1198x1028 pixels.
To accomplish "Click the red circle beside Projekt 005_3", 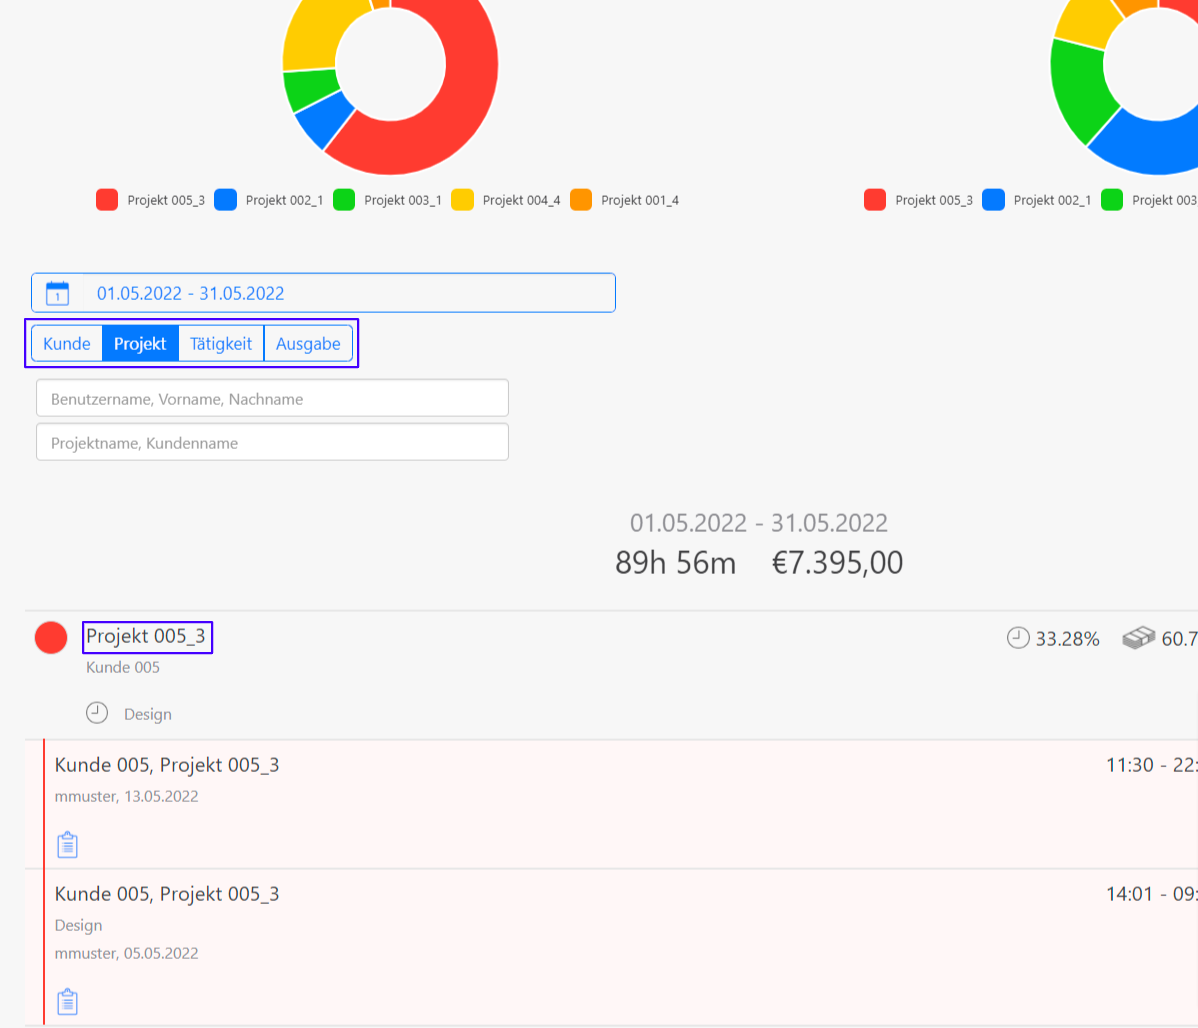I will click(51, 637).
